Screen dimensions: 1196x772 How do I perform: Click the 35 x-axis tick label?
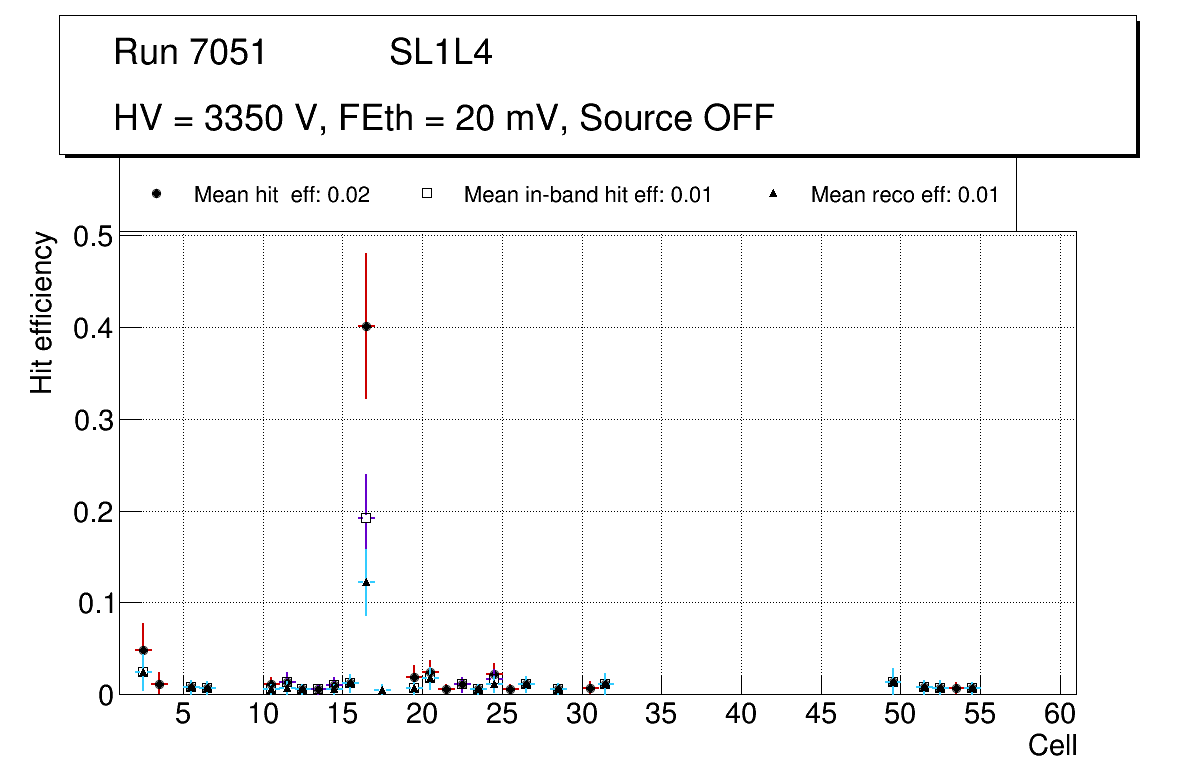pyautogui.click(x=661, y=715)
